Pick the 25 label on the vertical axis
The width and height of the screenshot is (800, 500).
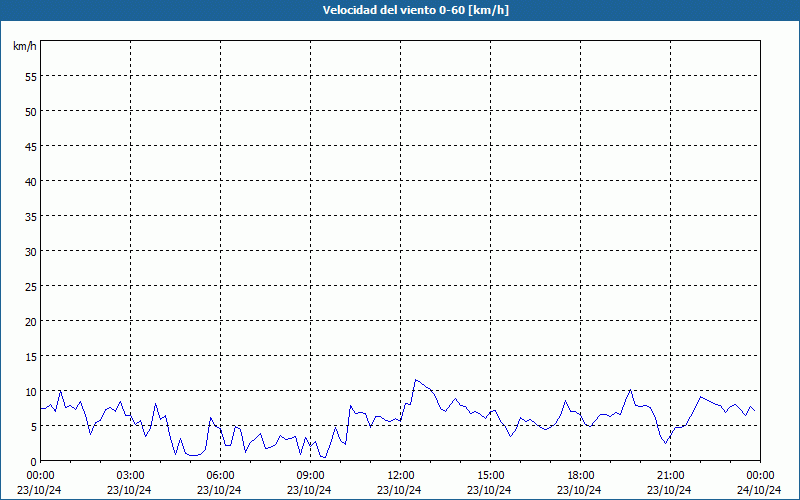click(31, 287)
